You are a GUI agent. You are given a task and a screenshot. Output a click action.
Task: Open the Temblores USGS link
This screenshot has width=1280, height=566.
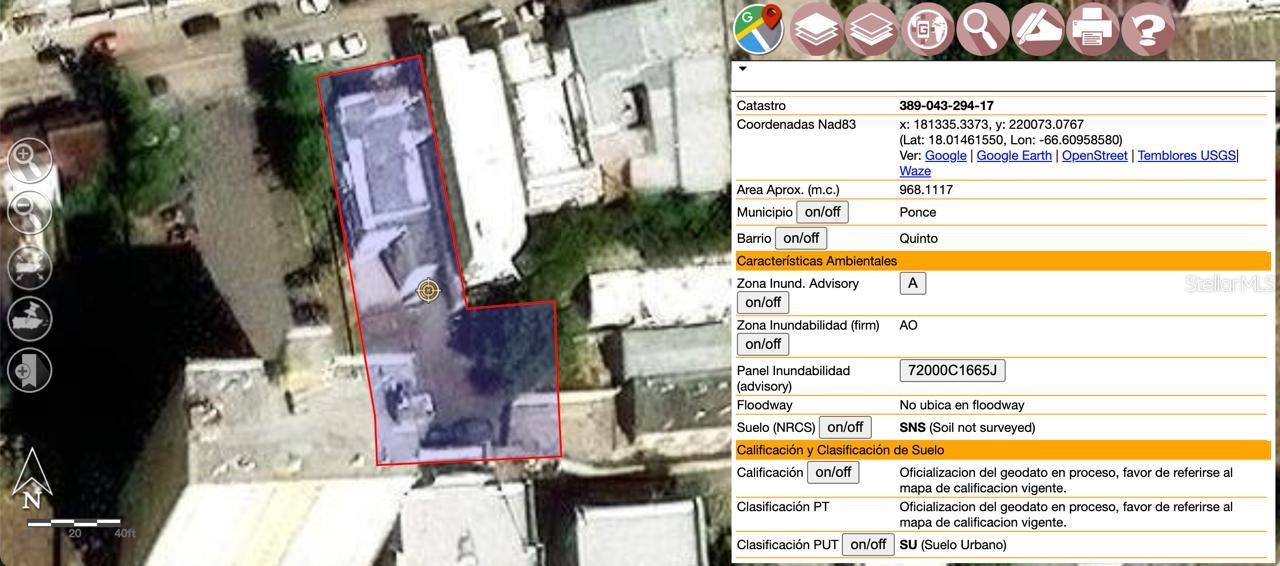click(1186, 155)
